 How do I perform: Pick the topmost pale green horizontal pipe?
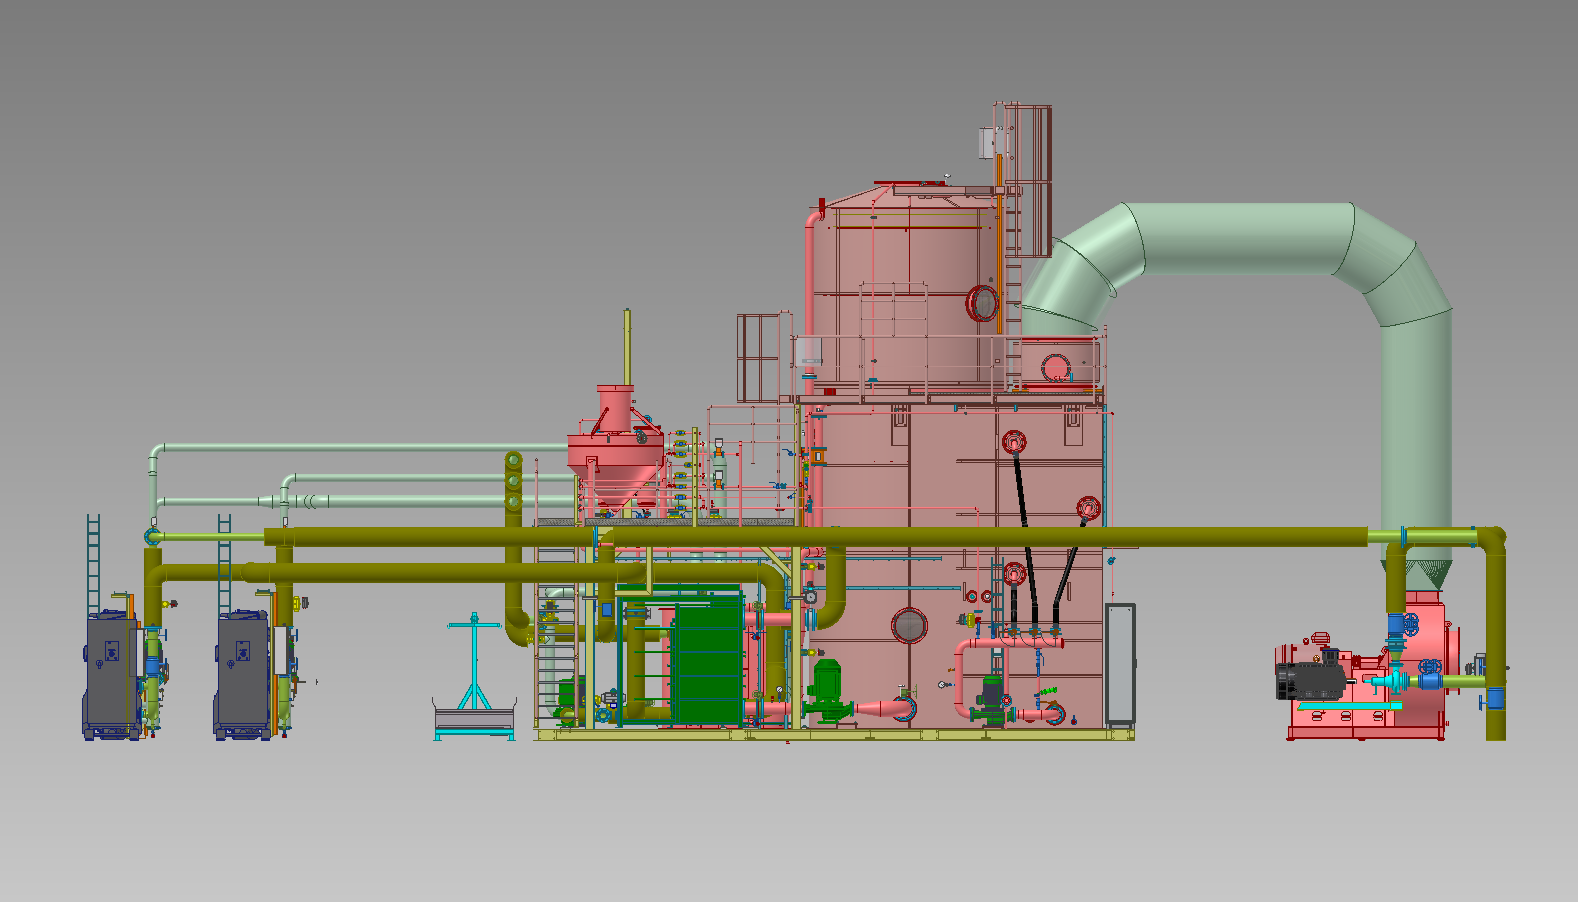[x=360, y=447]
